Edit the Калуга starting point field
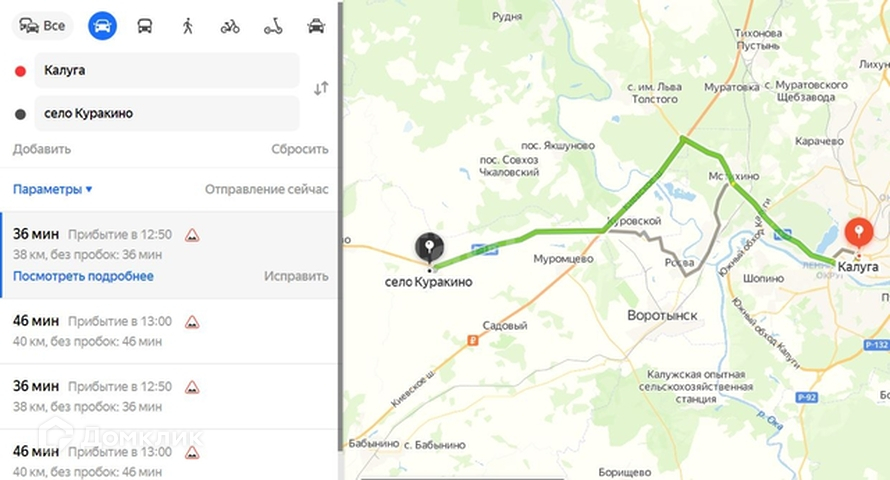This screenshot has height=480, width=890. click(x=167, y=70)
